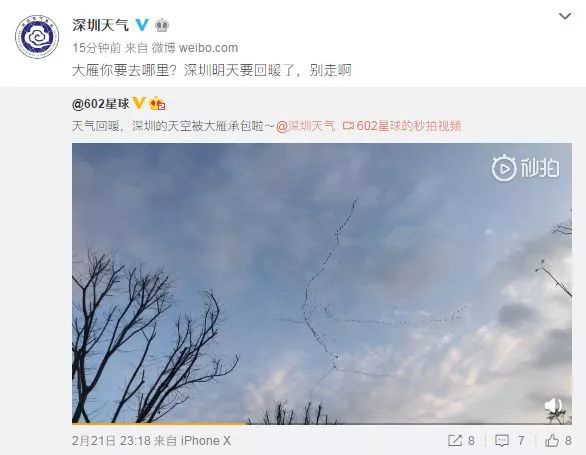
Task: Click the repost icon with count 8
Action: (455, 440)
